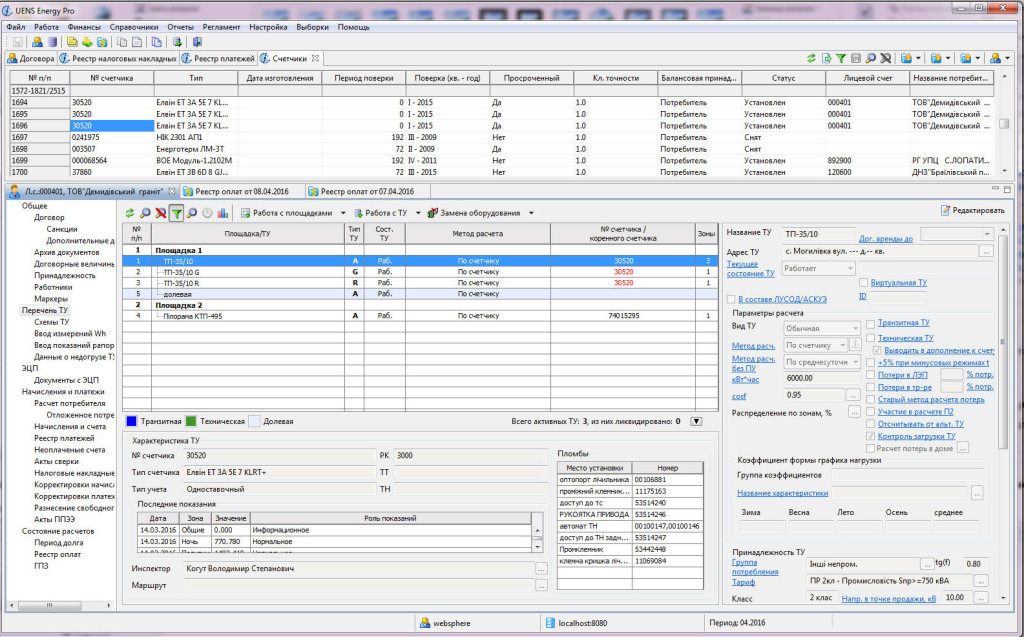Expand the Замена оборудования dropdown
This screenshot has height=637, width=1024.
tap(481, 213)
